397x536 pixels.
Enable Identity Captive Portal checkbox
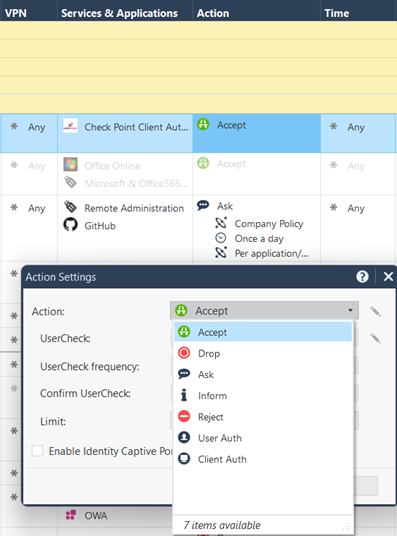point(37,451)
